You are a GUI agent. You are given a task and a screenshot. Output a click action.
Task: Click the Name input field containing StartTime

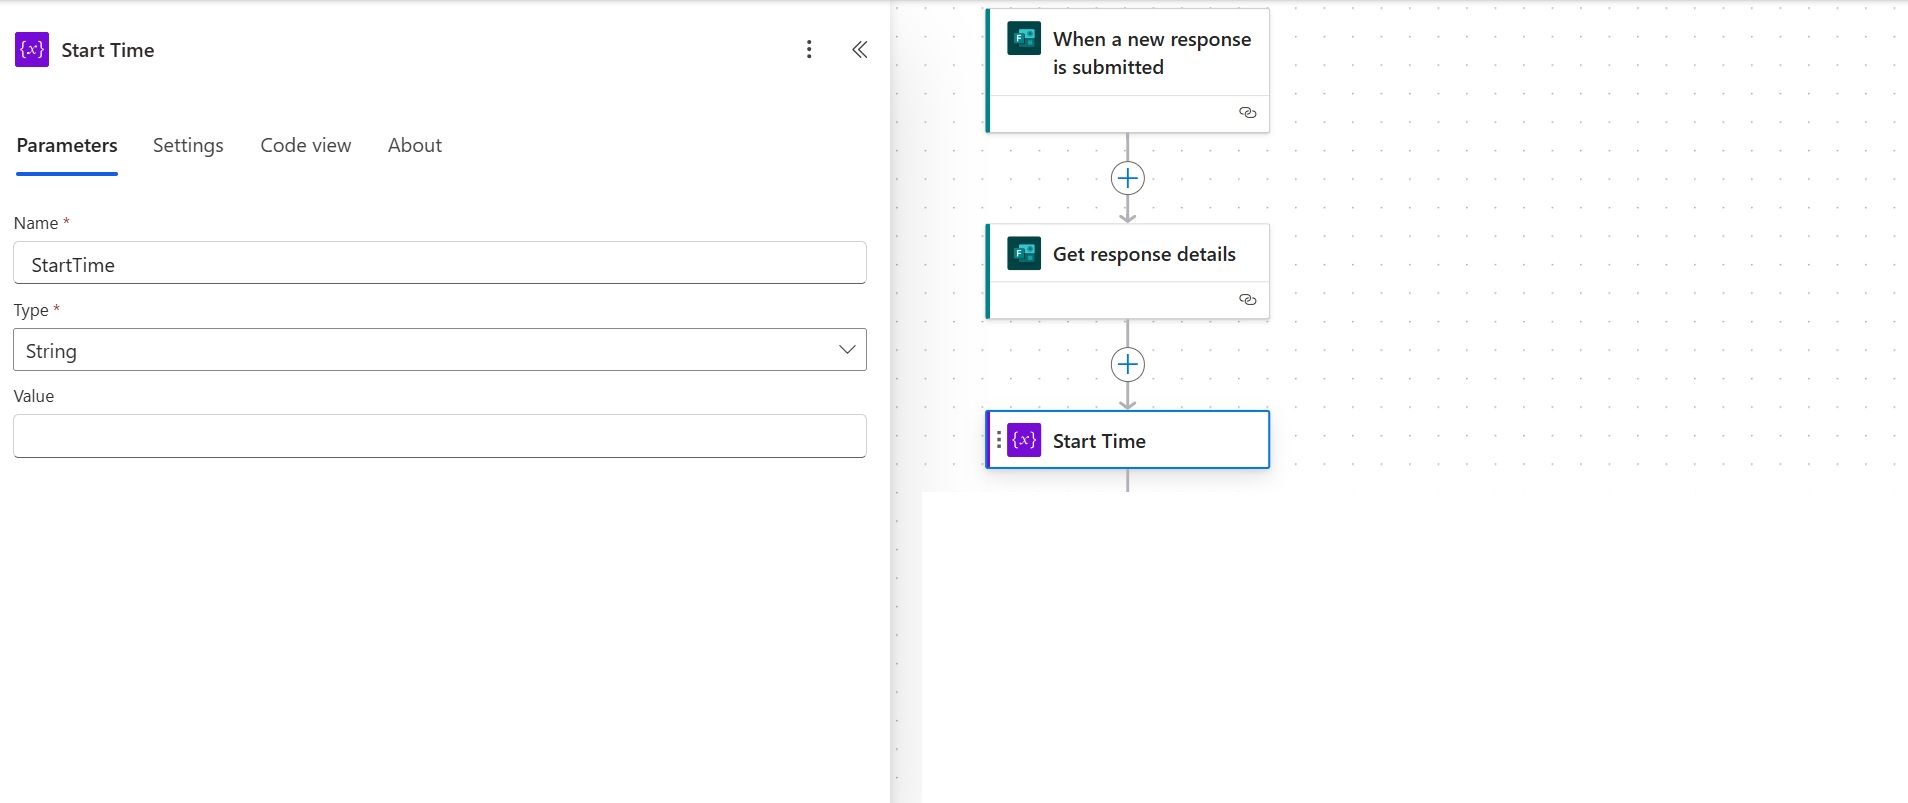[x=440, y=263]
